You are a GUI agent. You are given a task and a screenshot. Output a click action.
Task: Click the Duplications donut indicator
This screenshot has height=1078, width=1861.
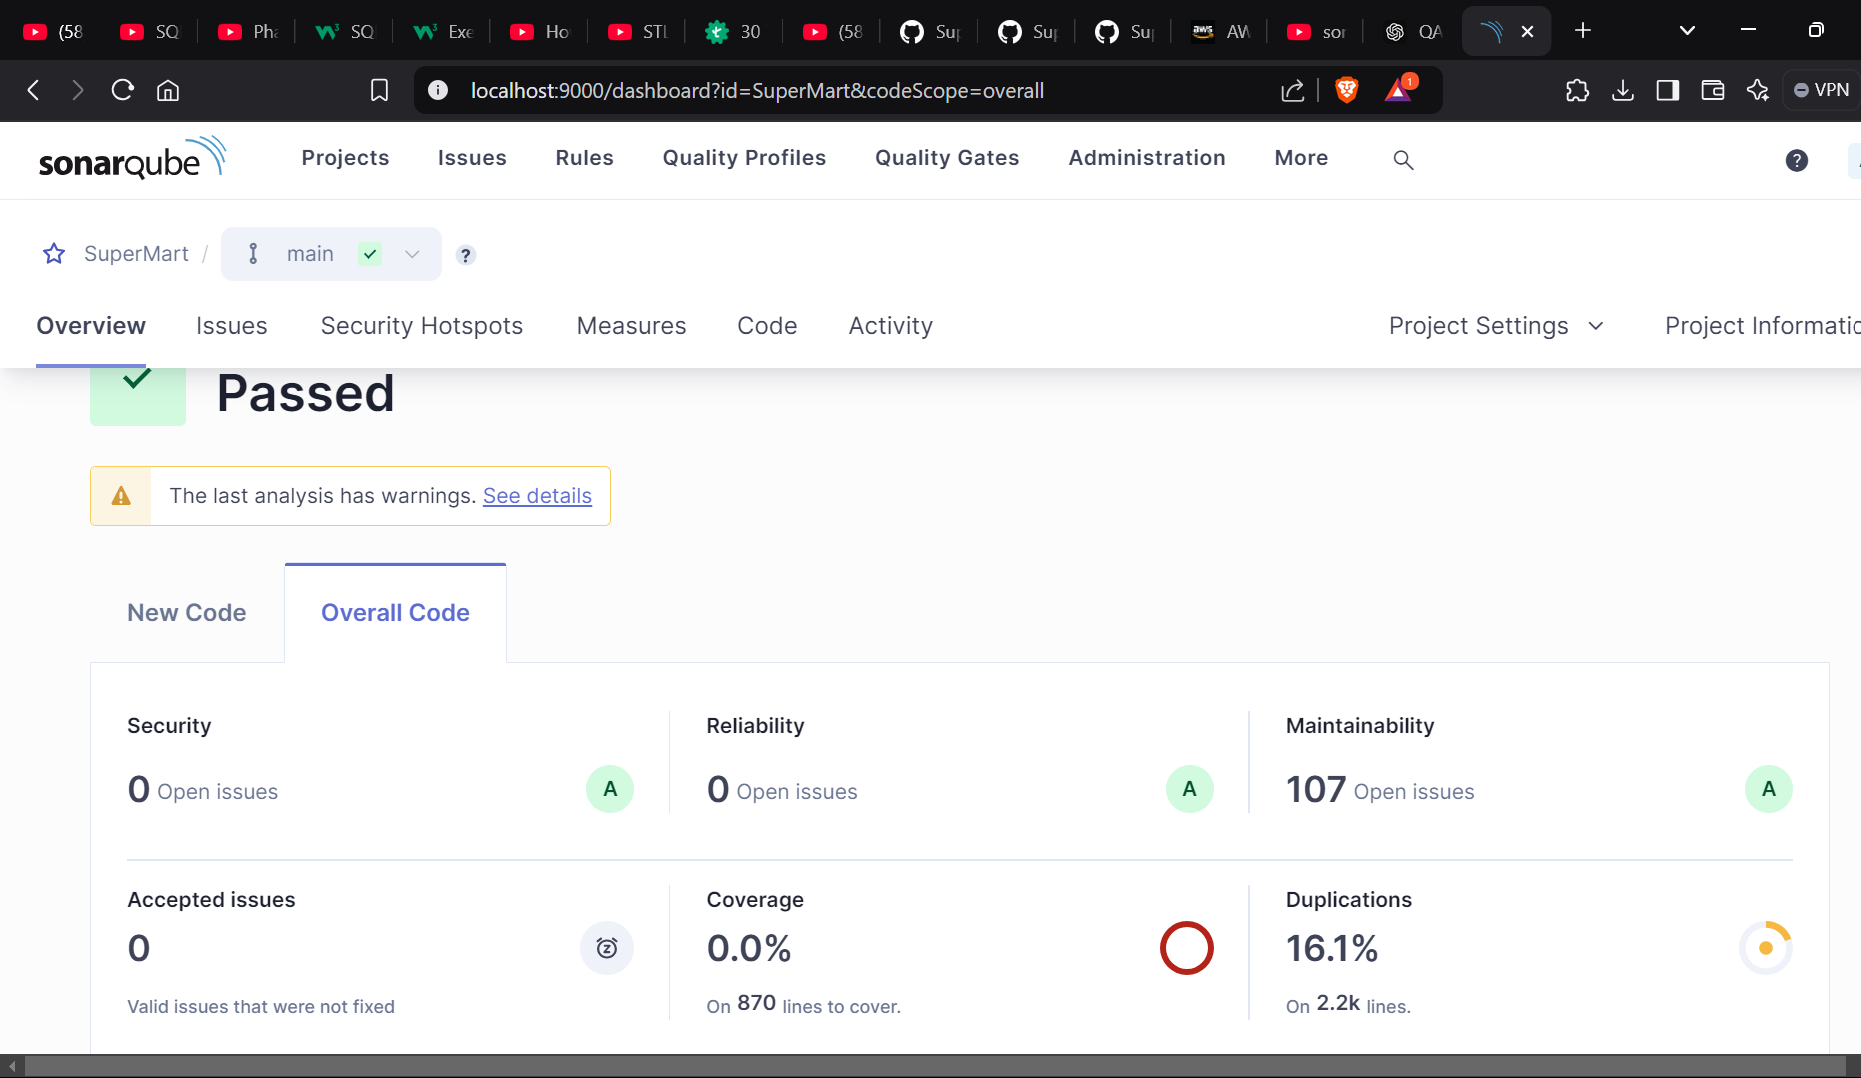point(1765,948)
